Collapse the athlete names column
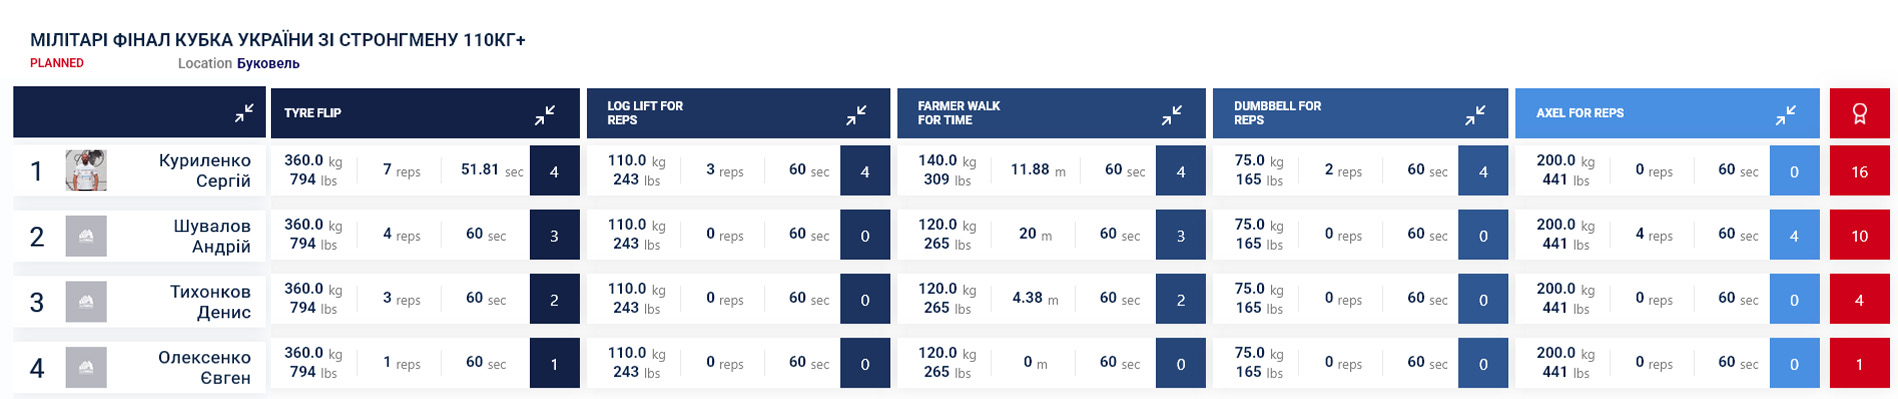 point(243,114)
